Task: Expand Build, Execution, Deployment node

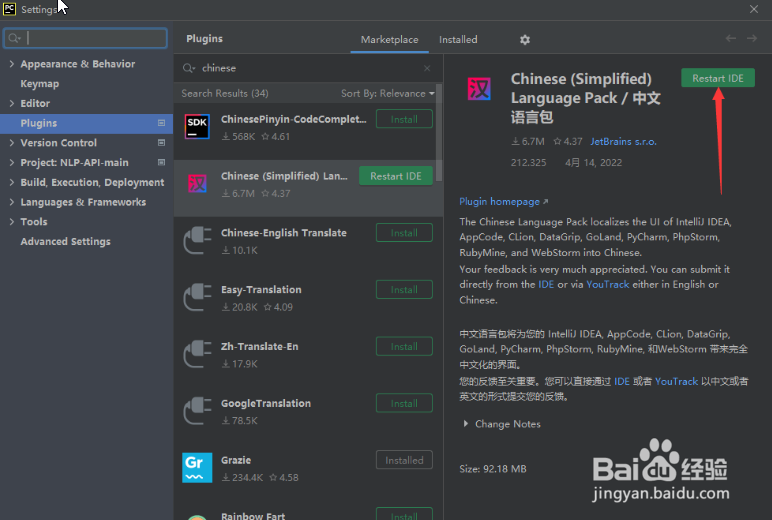Action: click(11, 182)
